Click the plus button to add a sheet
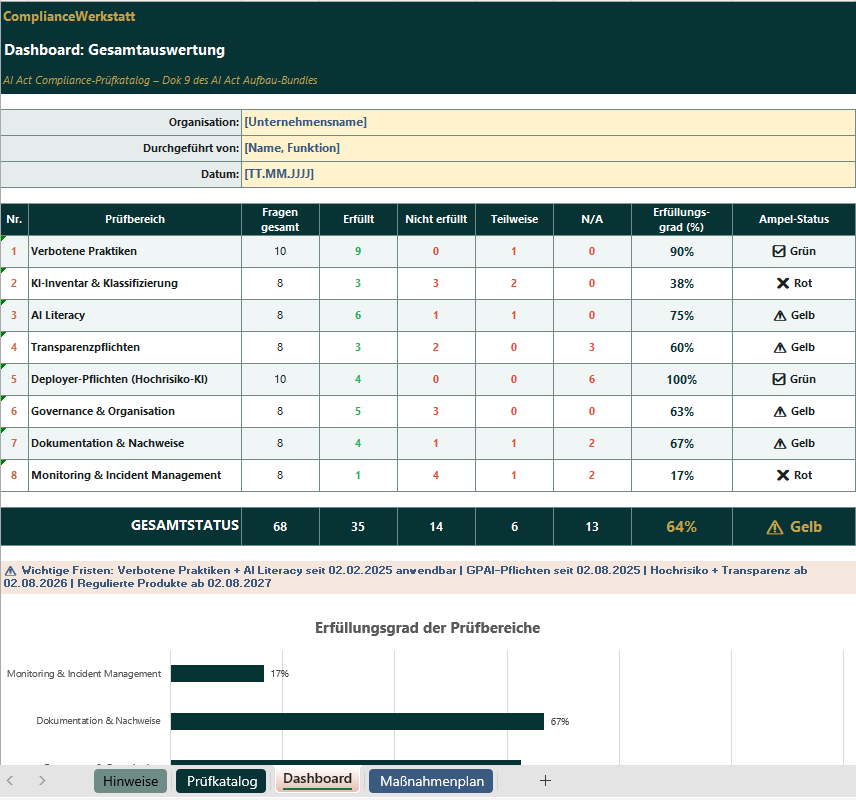Screen dimensions: 856x800 (545, 779)
